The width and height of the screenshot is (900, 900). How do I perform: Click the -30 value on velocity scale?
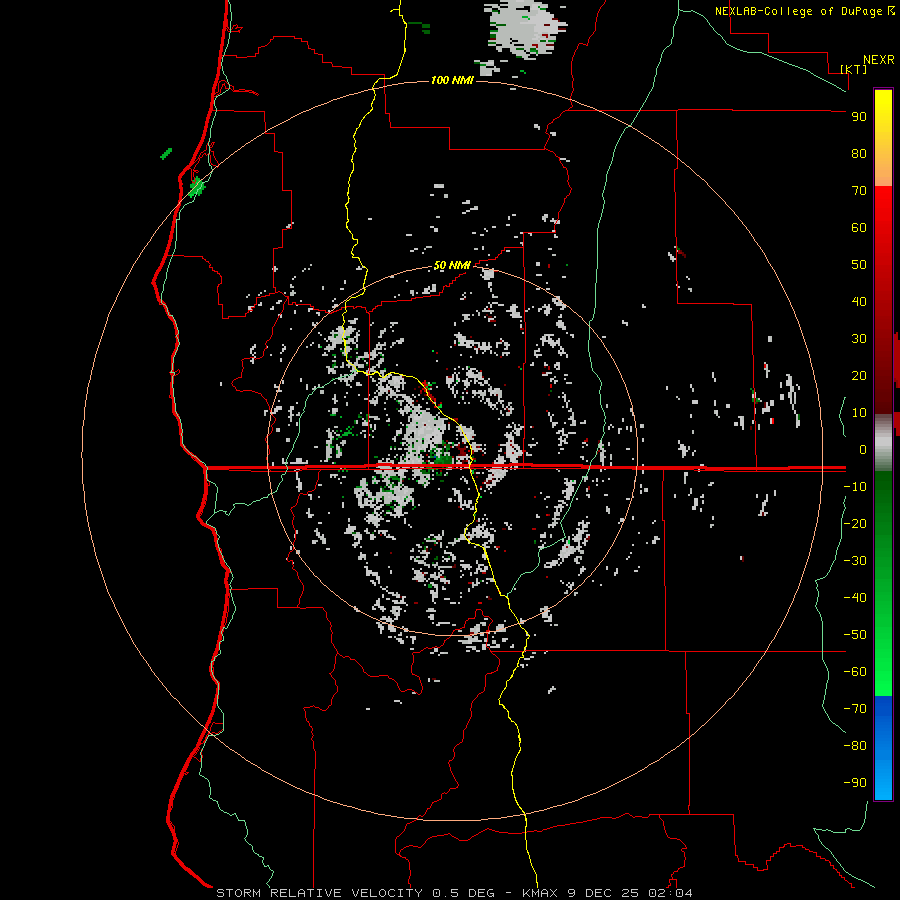(855, 561)
